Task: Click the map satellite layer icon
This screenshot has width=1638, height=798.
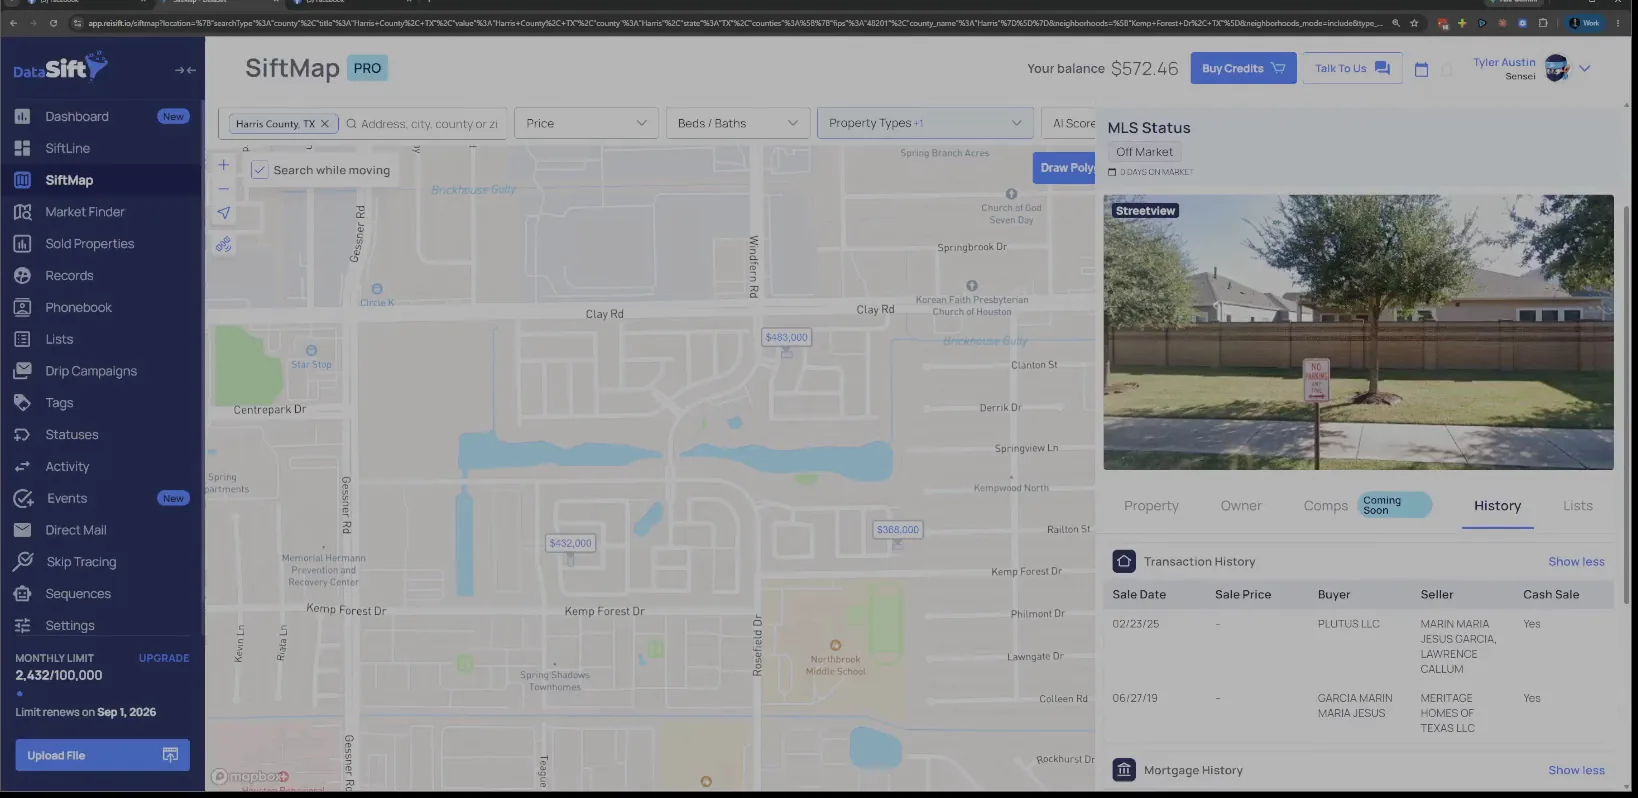Action: pyautogui.click(x=224, y=245)
